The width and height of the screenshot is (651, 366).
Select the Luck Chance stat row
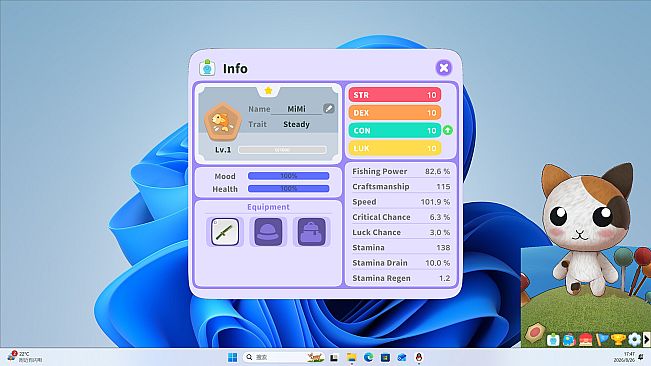click(401, 232)
